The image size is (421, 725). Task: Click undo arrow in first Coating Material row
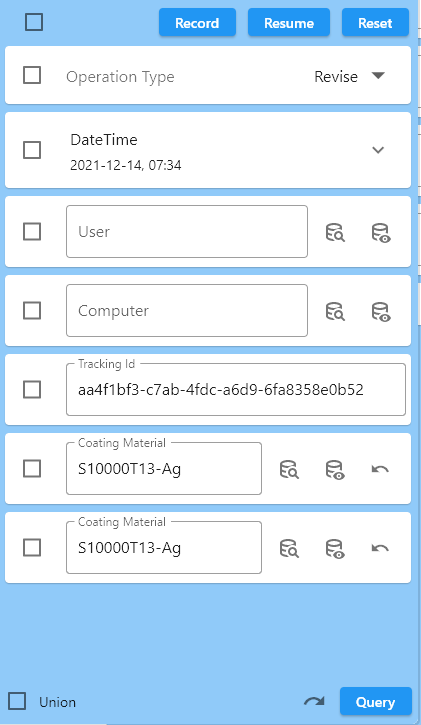pyautogui.click(x=380, y=469)
